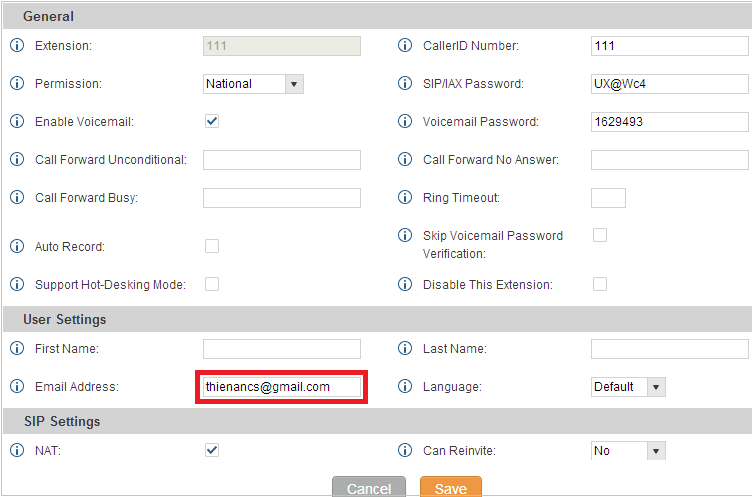Focus the Call Forward No Answer field

point(670,160)
